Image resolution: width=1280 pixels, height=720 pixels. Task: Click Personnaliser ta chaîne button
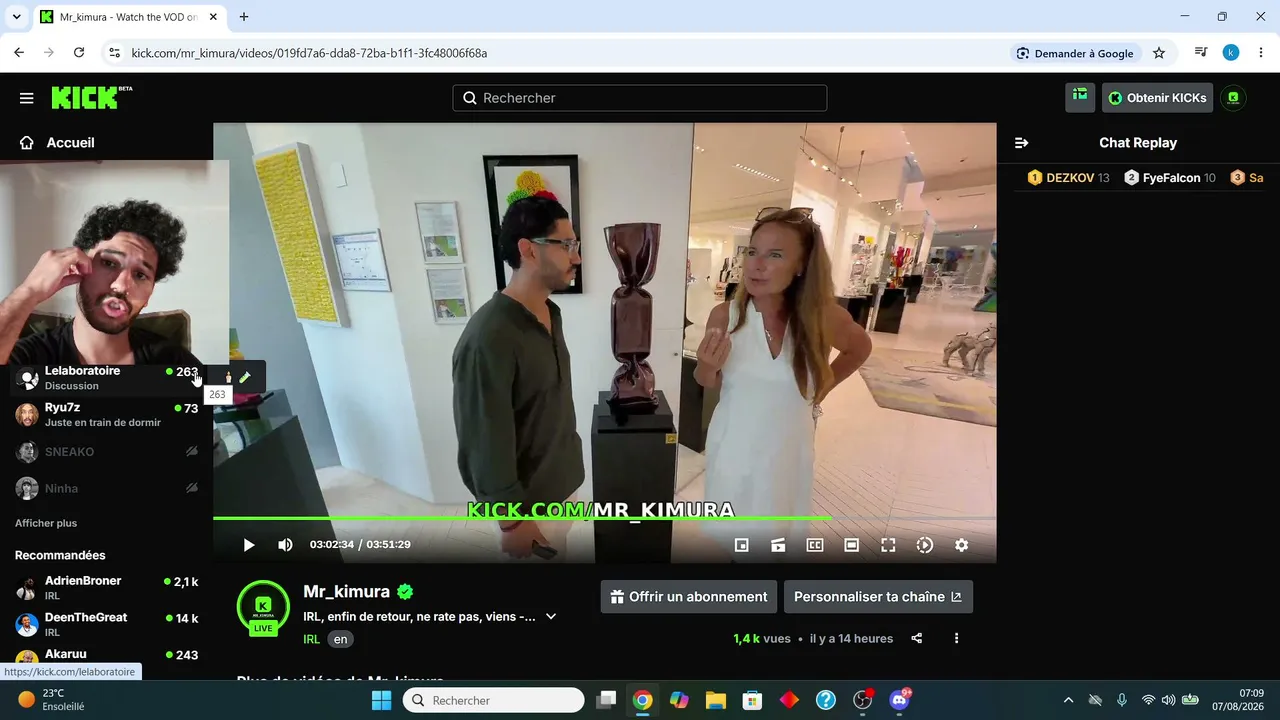point(878,597)
